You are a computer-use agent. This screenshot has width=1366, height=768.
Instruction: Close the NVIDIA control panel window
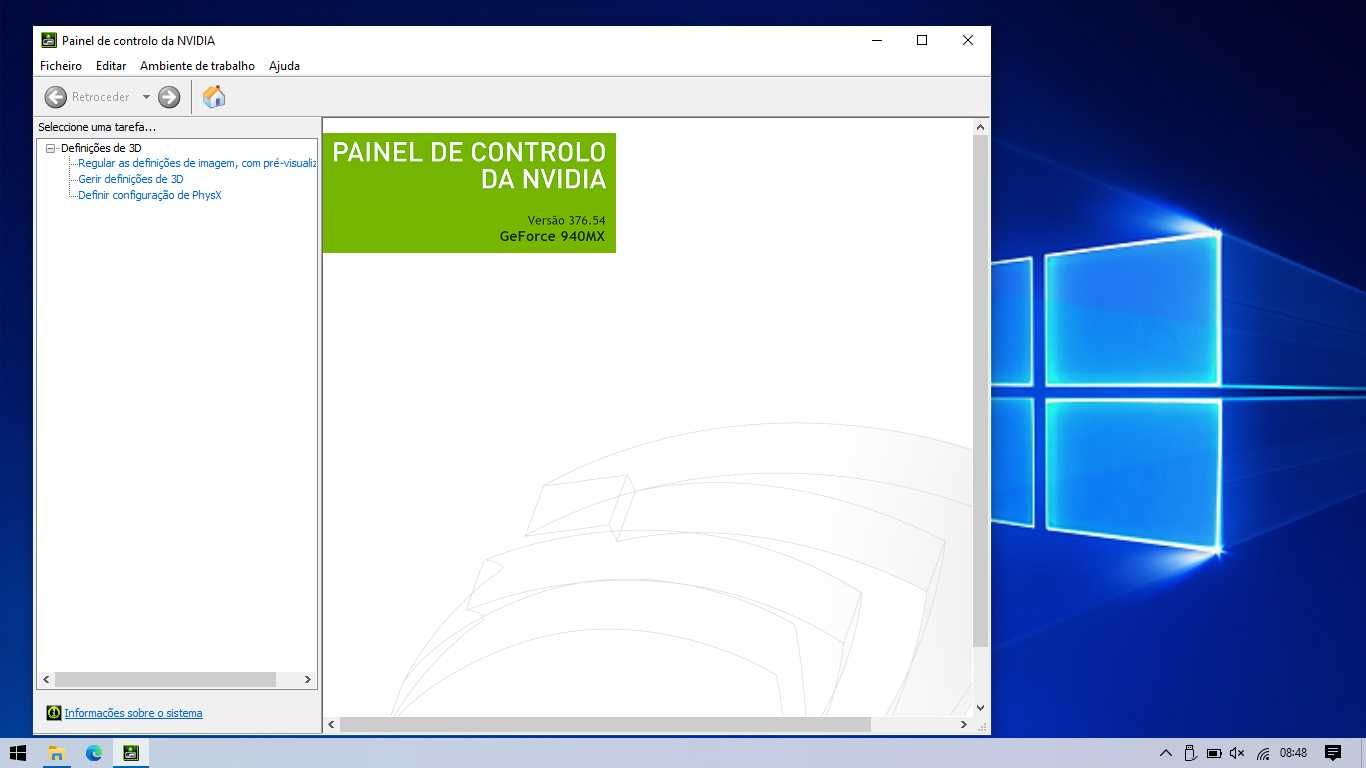[x=968, y=41]
